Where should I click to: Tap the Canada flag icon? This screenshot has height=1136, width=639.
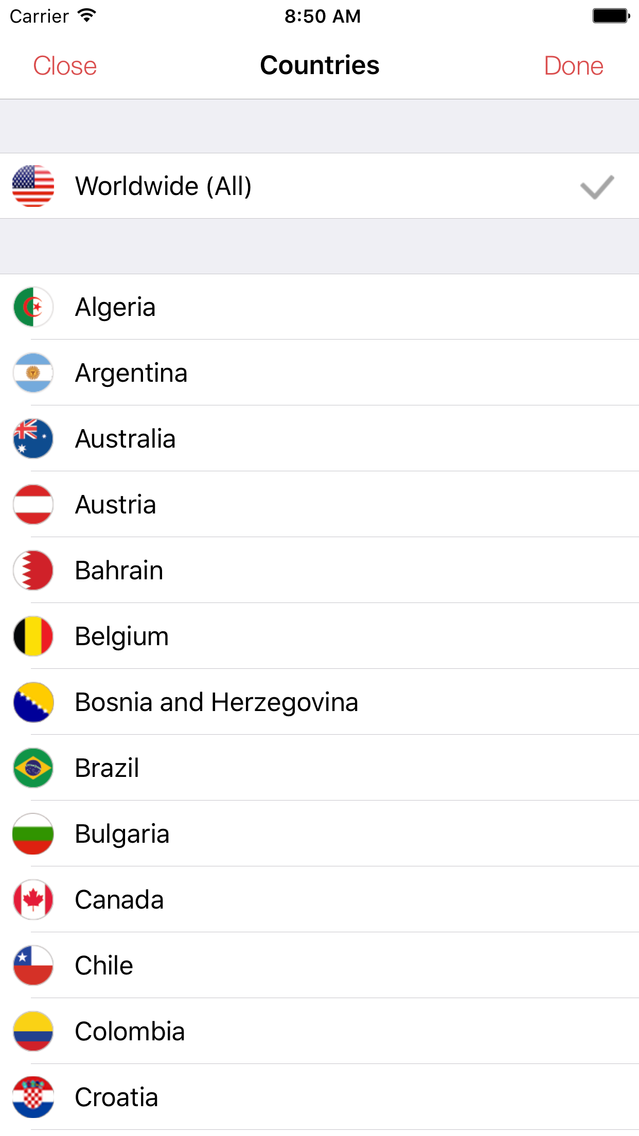coord(33,900)
